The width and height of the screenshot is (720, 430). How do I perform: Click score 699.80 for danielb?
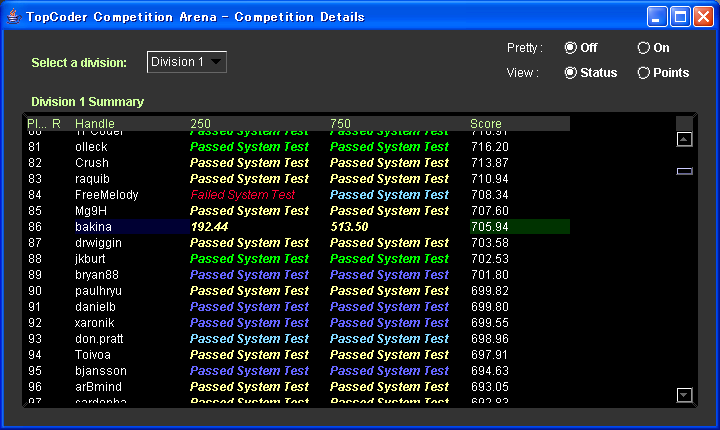(489, 307)
